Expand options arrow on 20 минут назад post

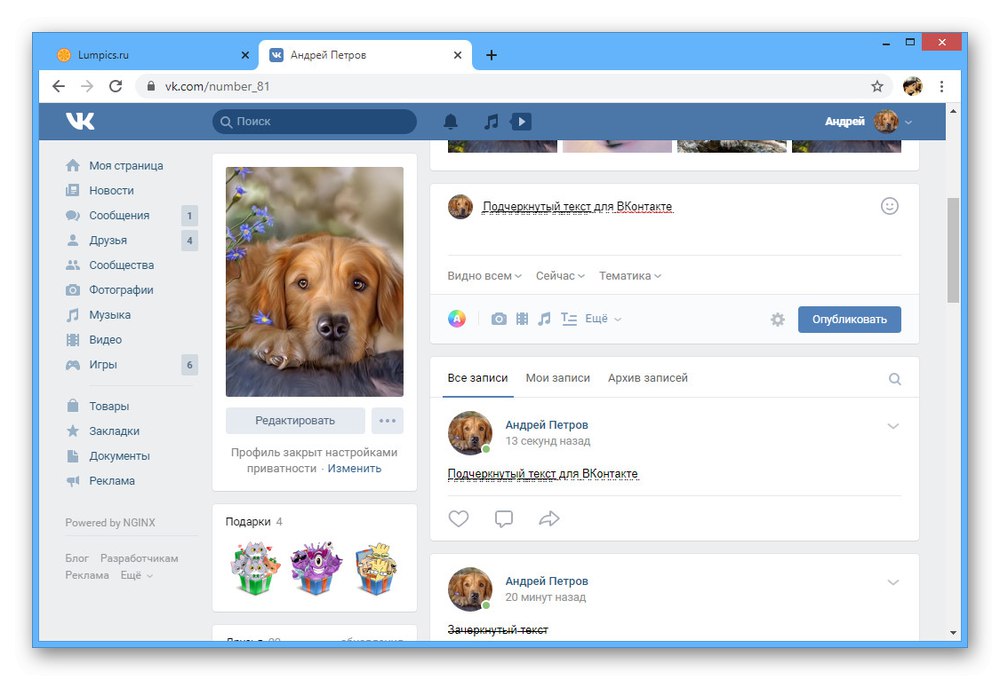(893, 582)
